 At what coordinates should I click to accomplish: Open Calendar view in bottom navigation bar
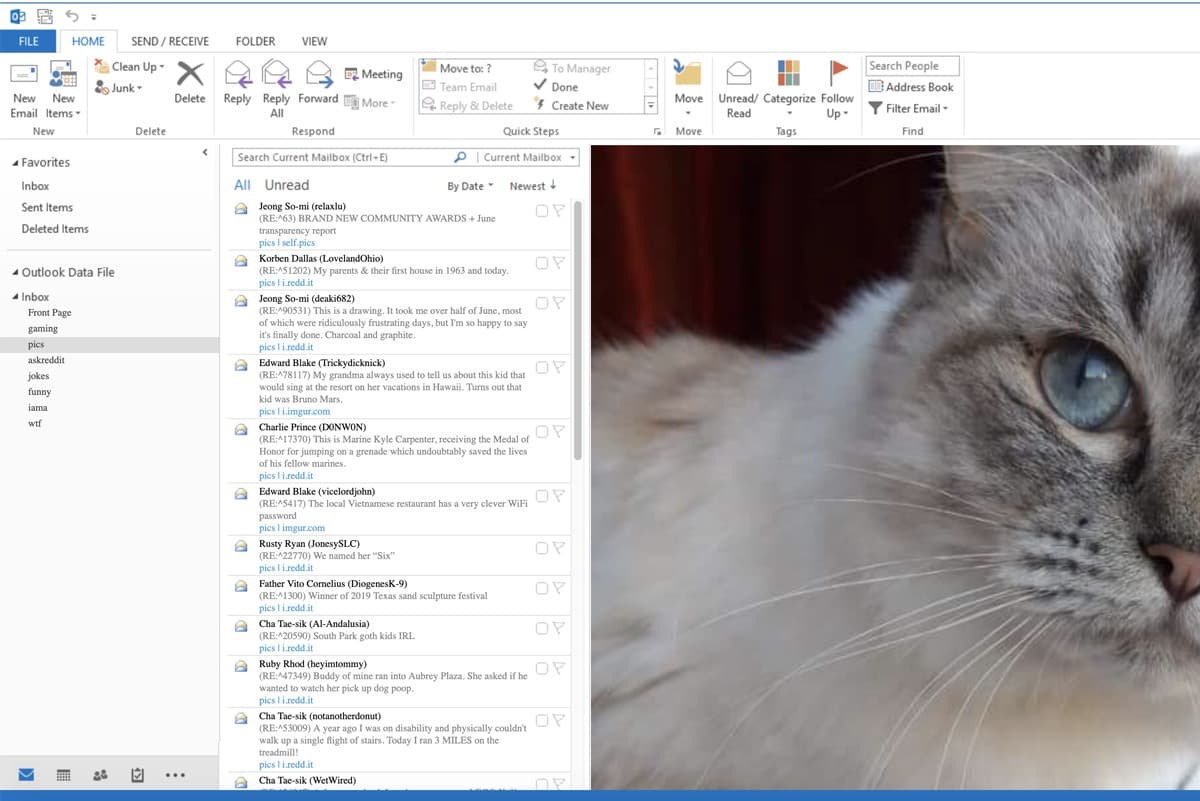[63, 775]
